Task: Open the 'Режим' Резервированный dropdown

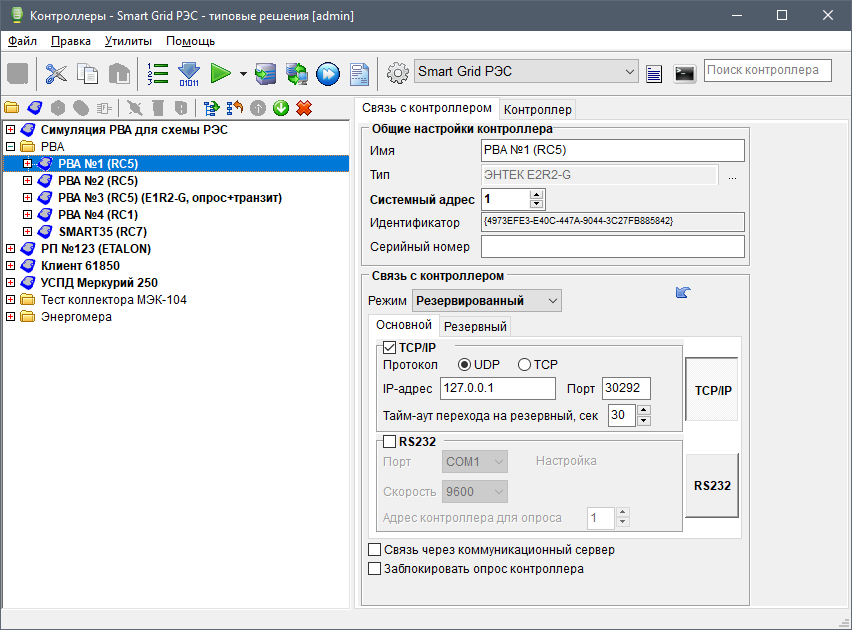Action: click(x=487, y=300)
